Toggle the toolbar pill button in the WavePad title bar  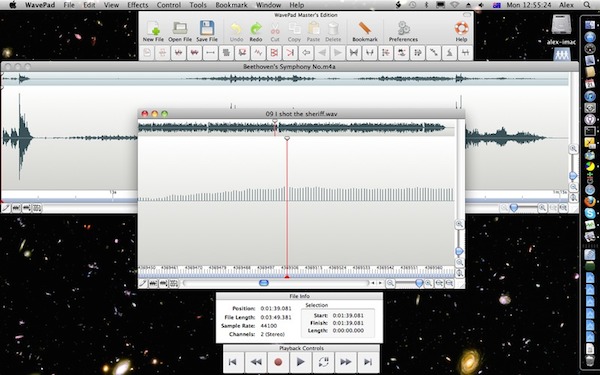(467, 15)
